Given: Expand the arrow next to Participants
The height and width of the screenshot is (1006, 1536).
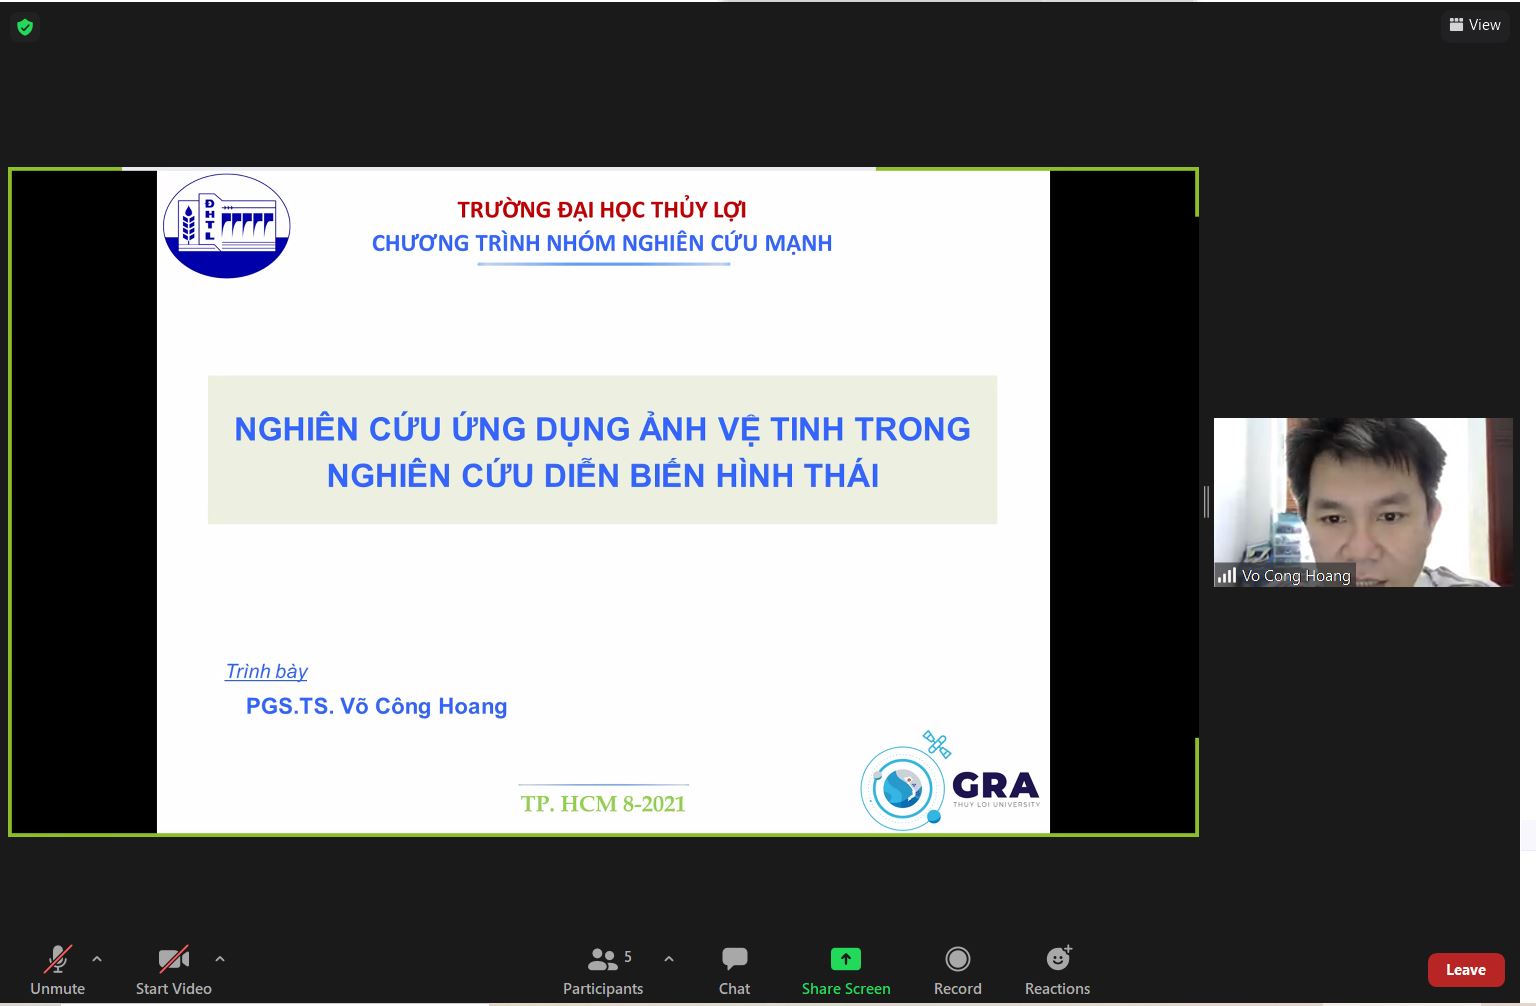Looking at the screenshot, I should pos(669,958).
